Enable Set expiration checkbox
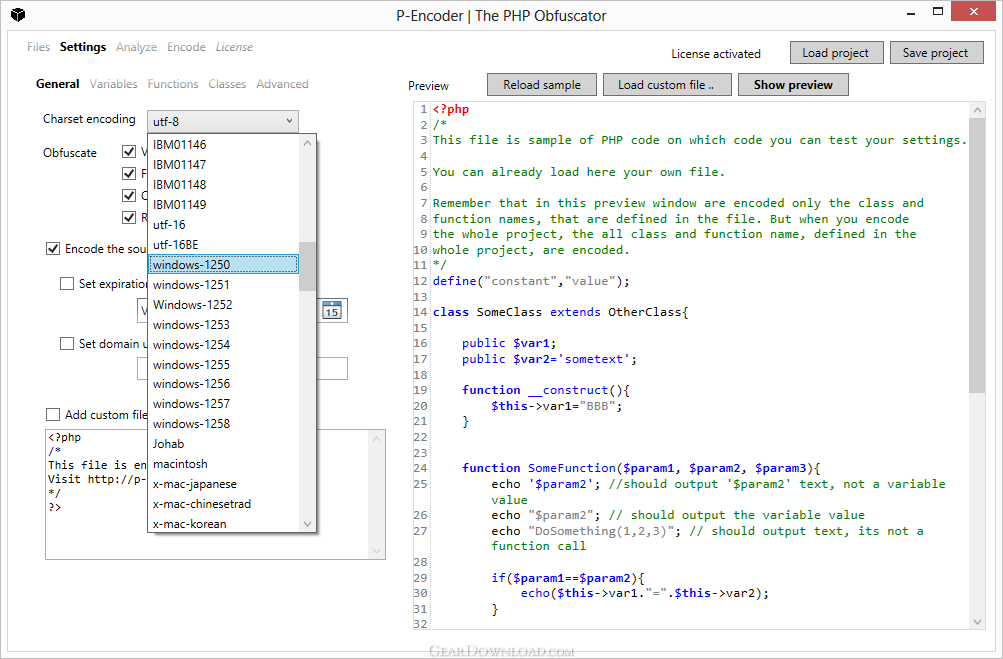Image resolution: width=1003 pixels, height=659 pixels. click(67, 283)
